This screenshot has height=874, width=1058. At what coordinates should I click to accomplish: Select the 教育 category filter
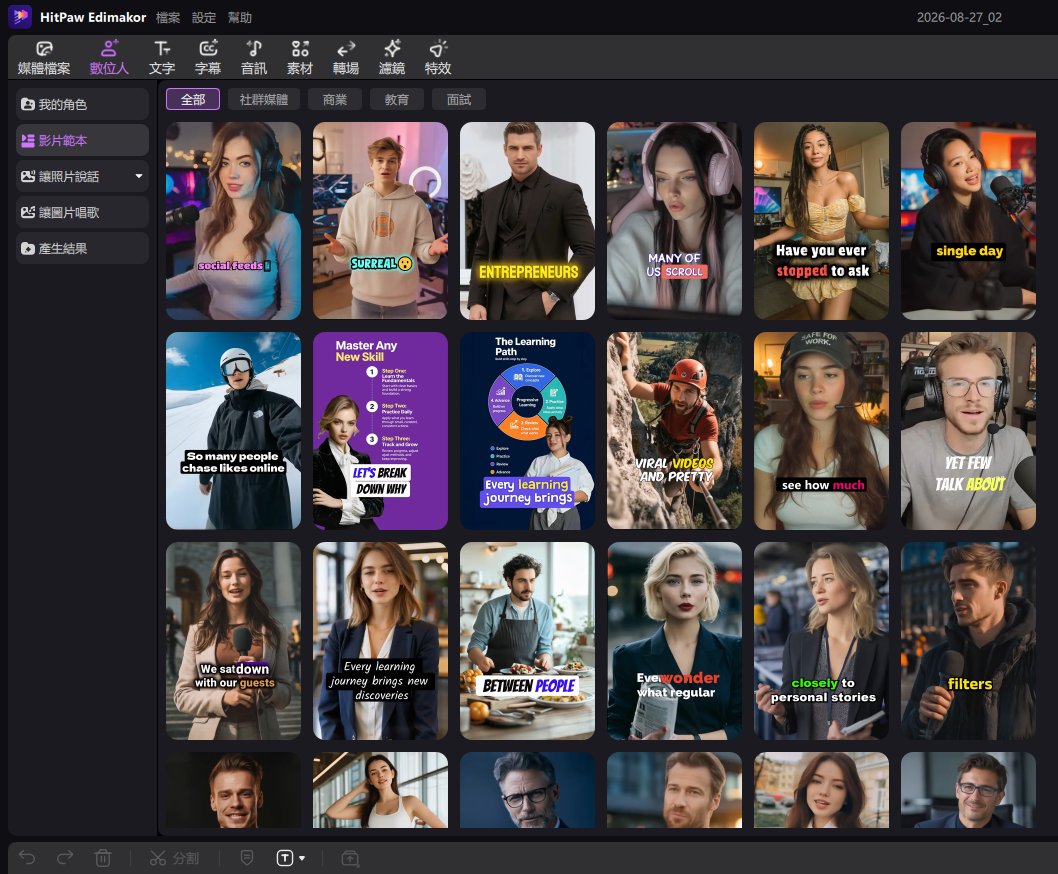(x=396, y=99)
